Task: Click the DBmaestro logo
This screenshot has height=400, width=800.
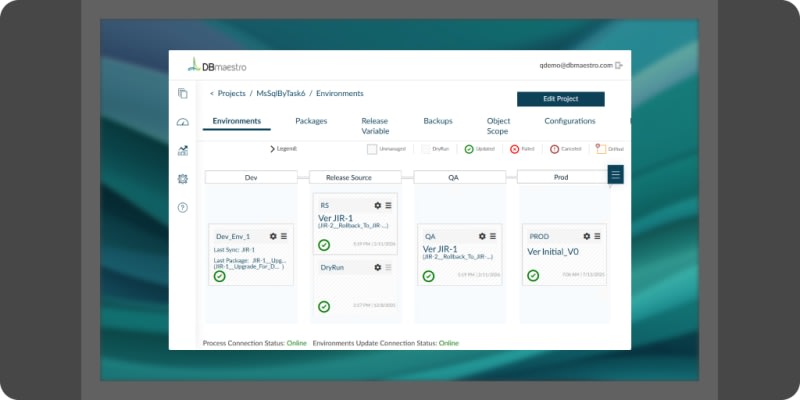Action: click(217, 65)
